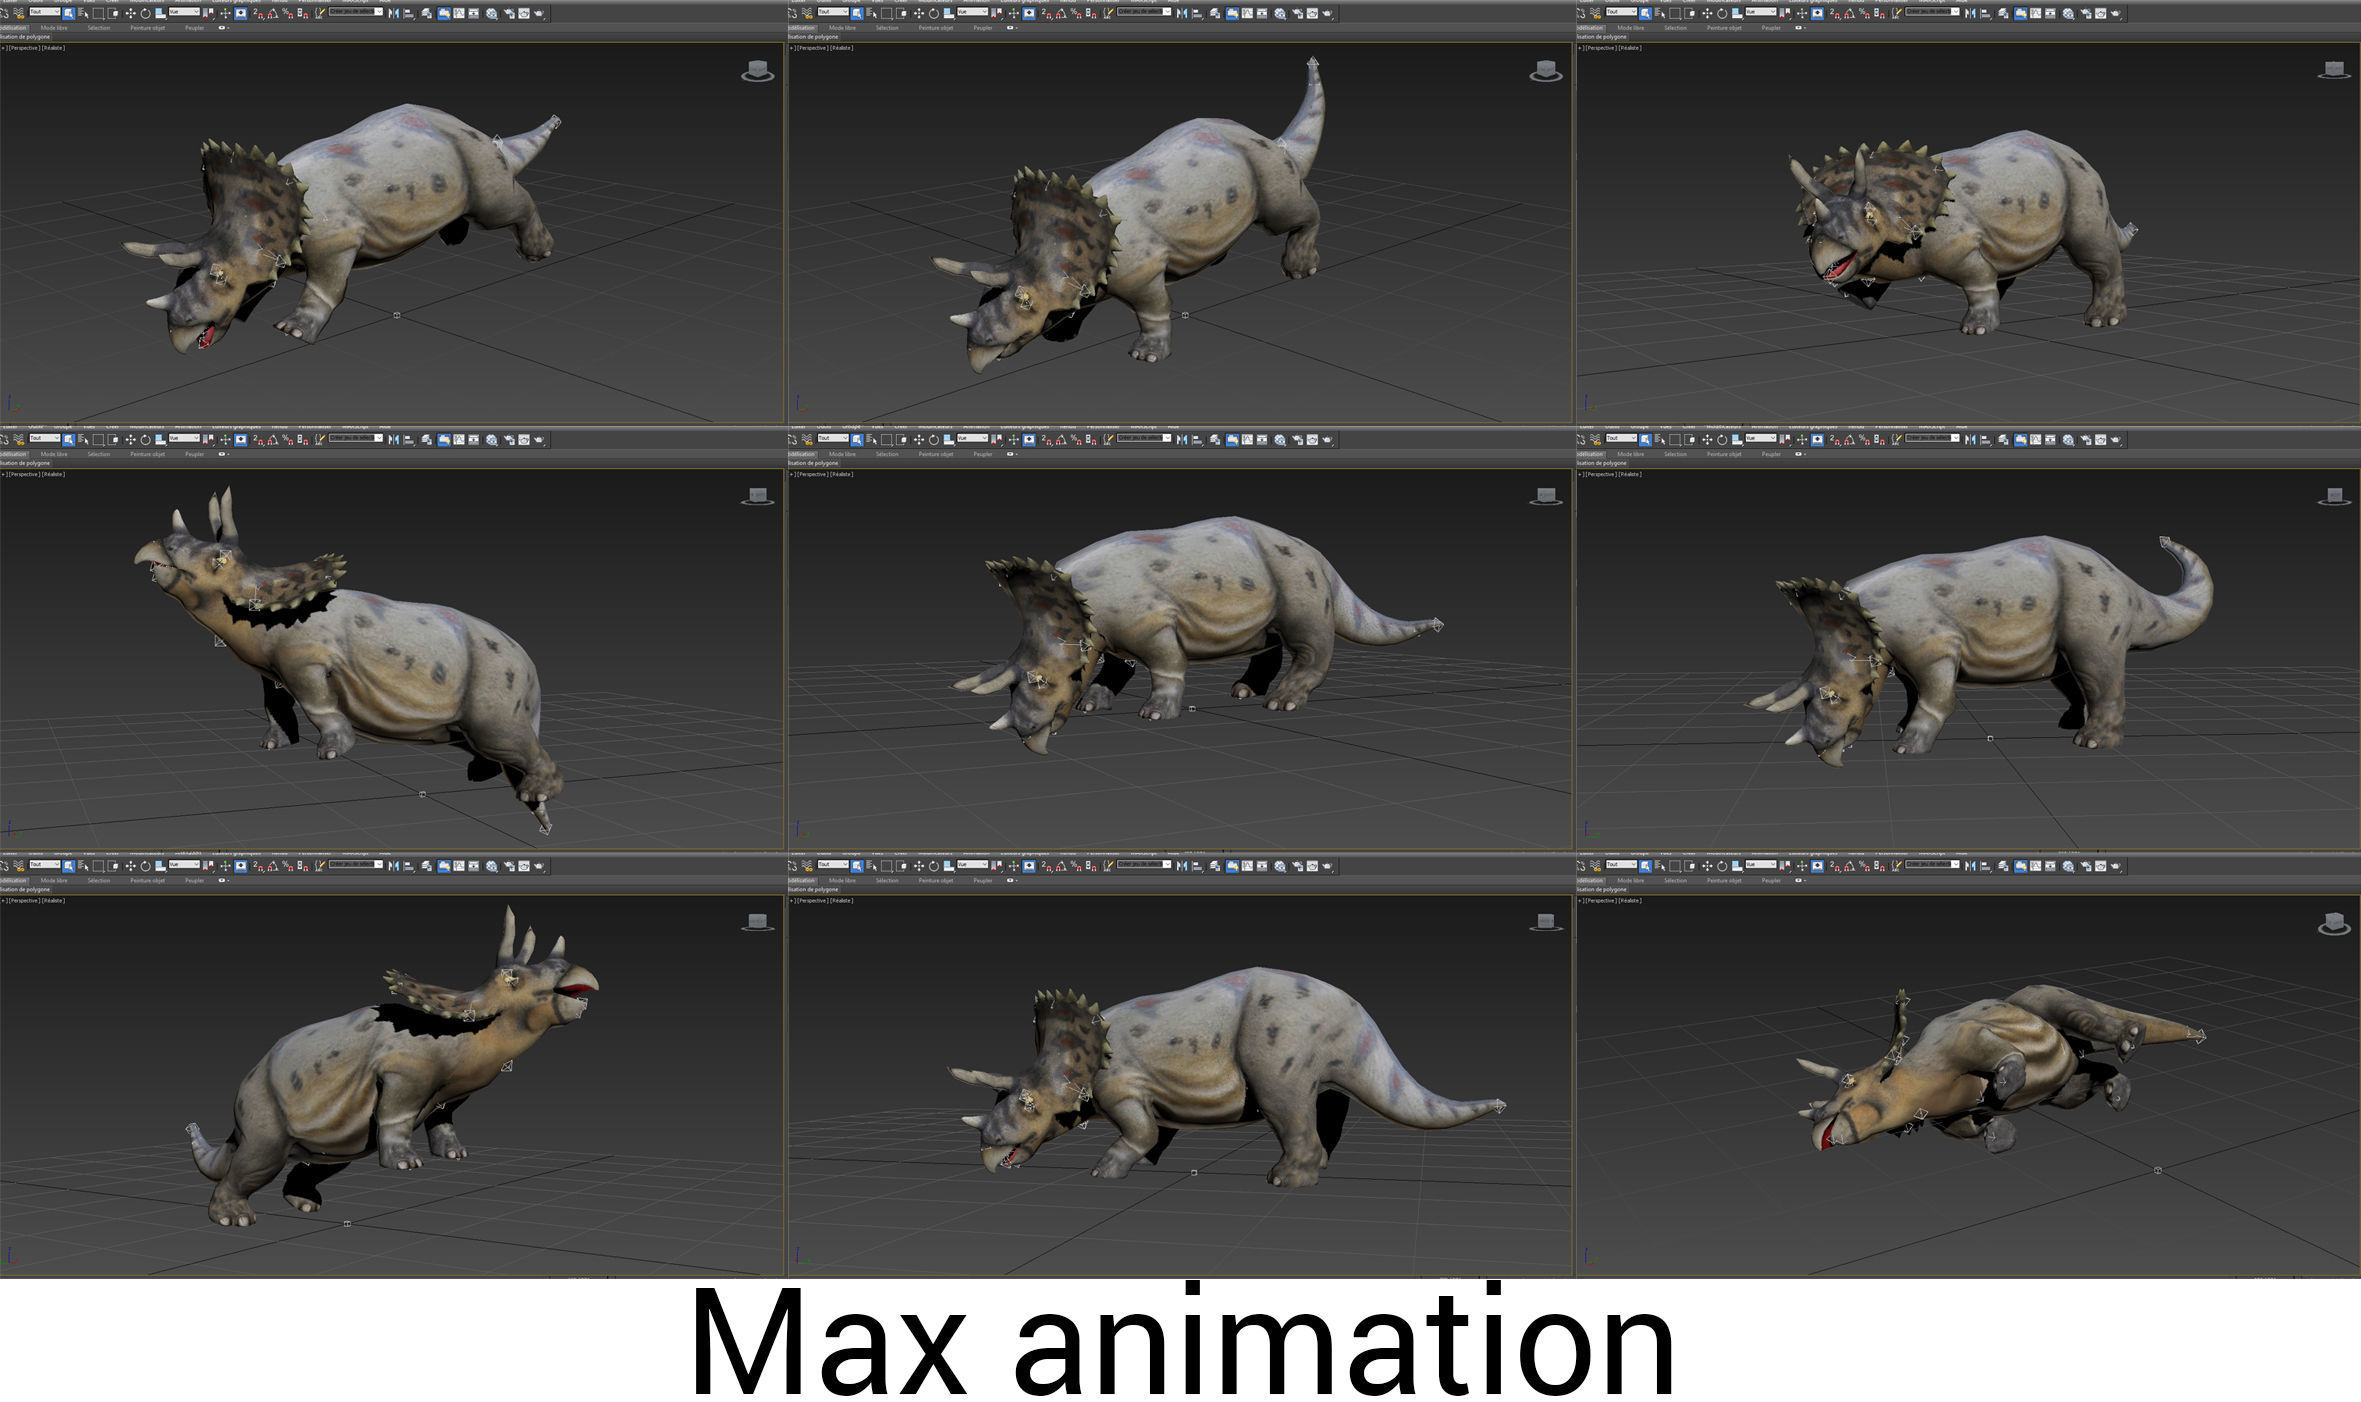The width and height of the screenshot is (2361, 1402).
Task: Toggle Angle Snap in top-middle screenshot
Action: click(1062, 13)
